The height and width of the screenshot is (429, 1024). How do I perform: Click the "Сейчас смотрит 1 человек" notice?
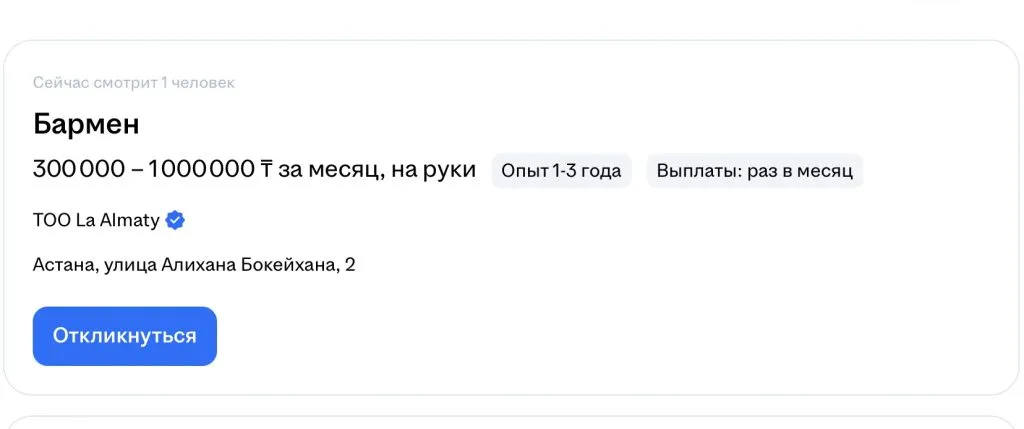click(134, 83)
